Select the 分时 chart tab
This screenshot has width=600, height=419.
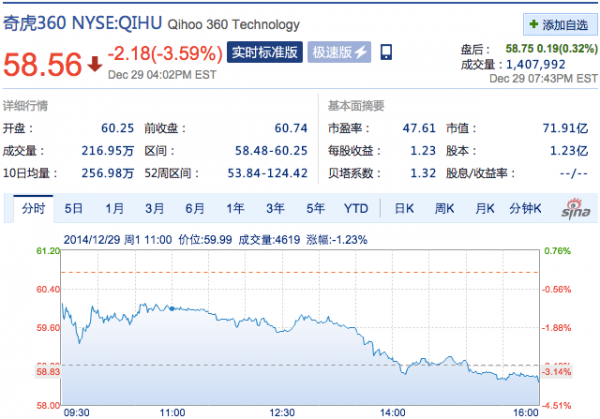tap(33, 209)
